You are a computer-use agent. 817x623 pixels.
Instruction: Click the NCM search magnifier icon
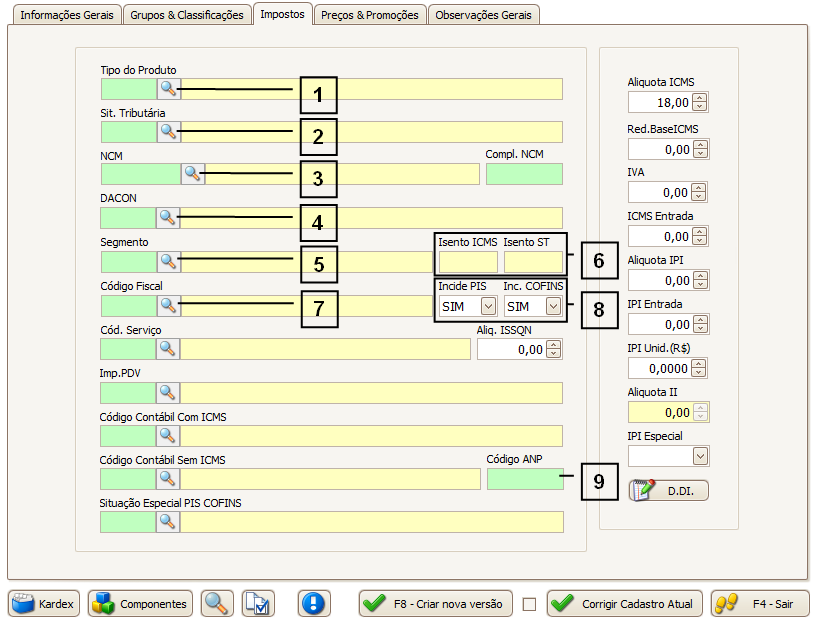tap(193, 174)
